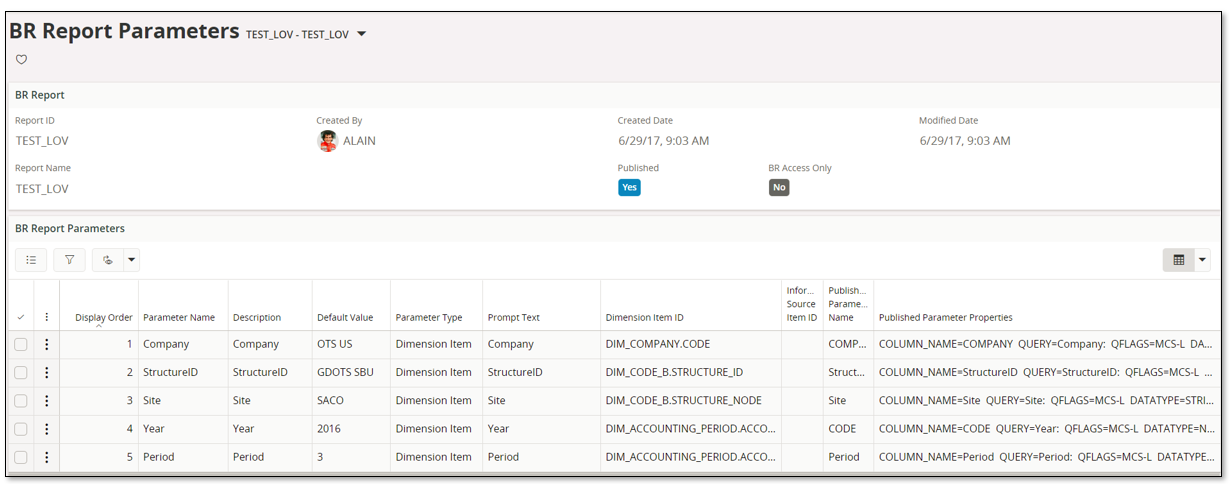Click the Parameter Name column header
This screenshot has height=484, width=1230.
point(179,317)
